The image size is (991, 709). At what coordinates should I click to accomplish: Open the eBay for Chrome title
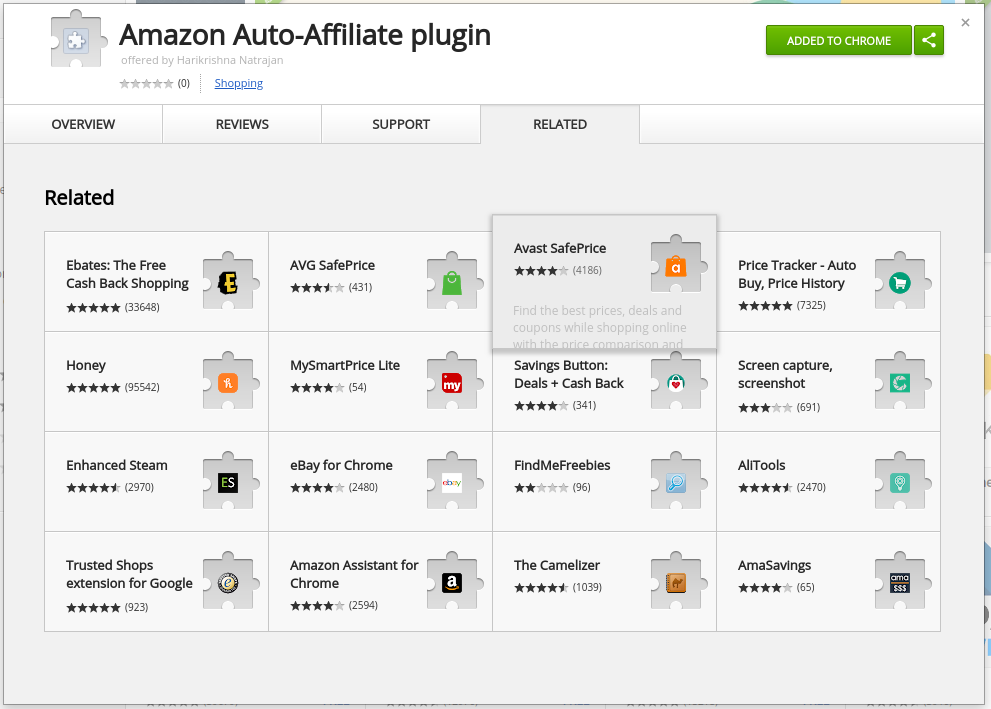tap(341, 465)
